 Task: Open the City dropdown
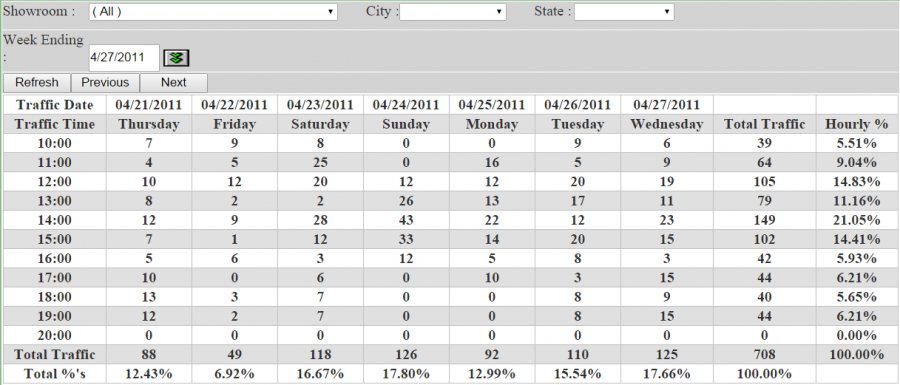(453, 11)
